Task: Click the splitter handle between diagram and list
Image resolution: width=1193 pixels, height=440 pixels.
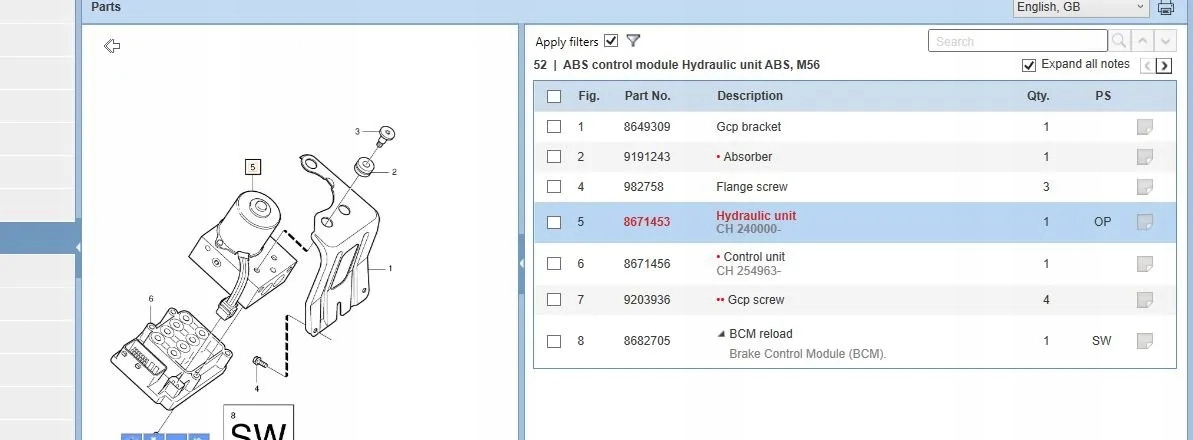Action: [x=521, y=263]
